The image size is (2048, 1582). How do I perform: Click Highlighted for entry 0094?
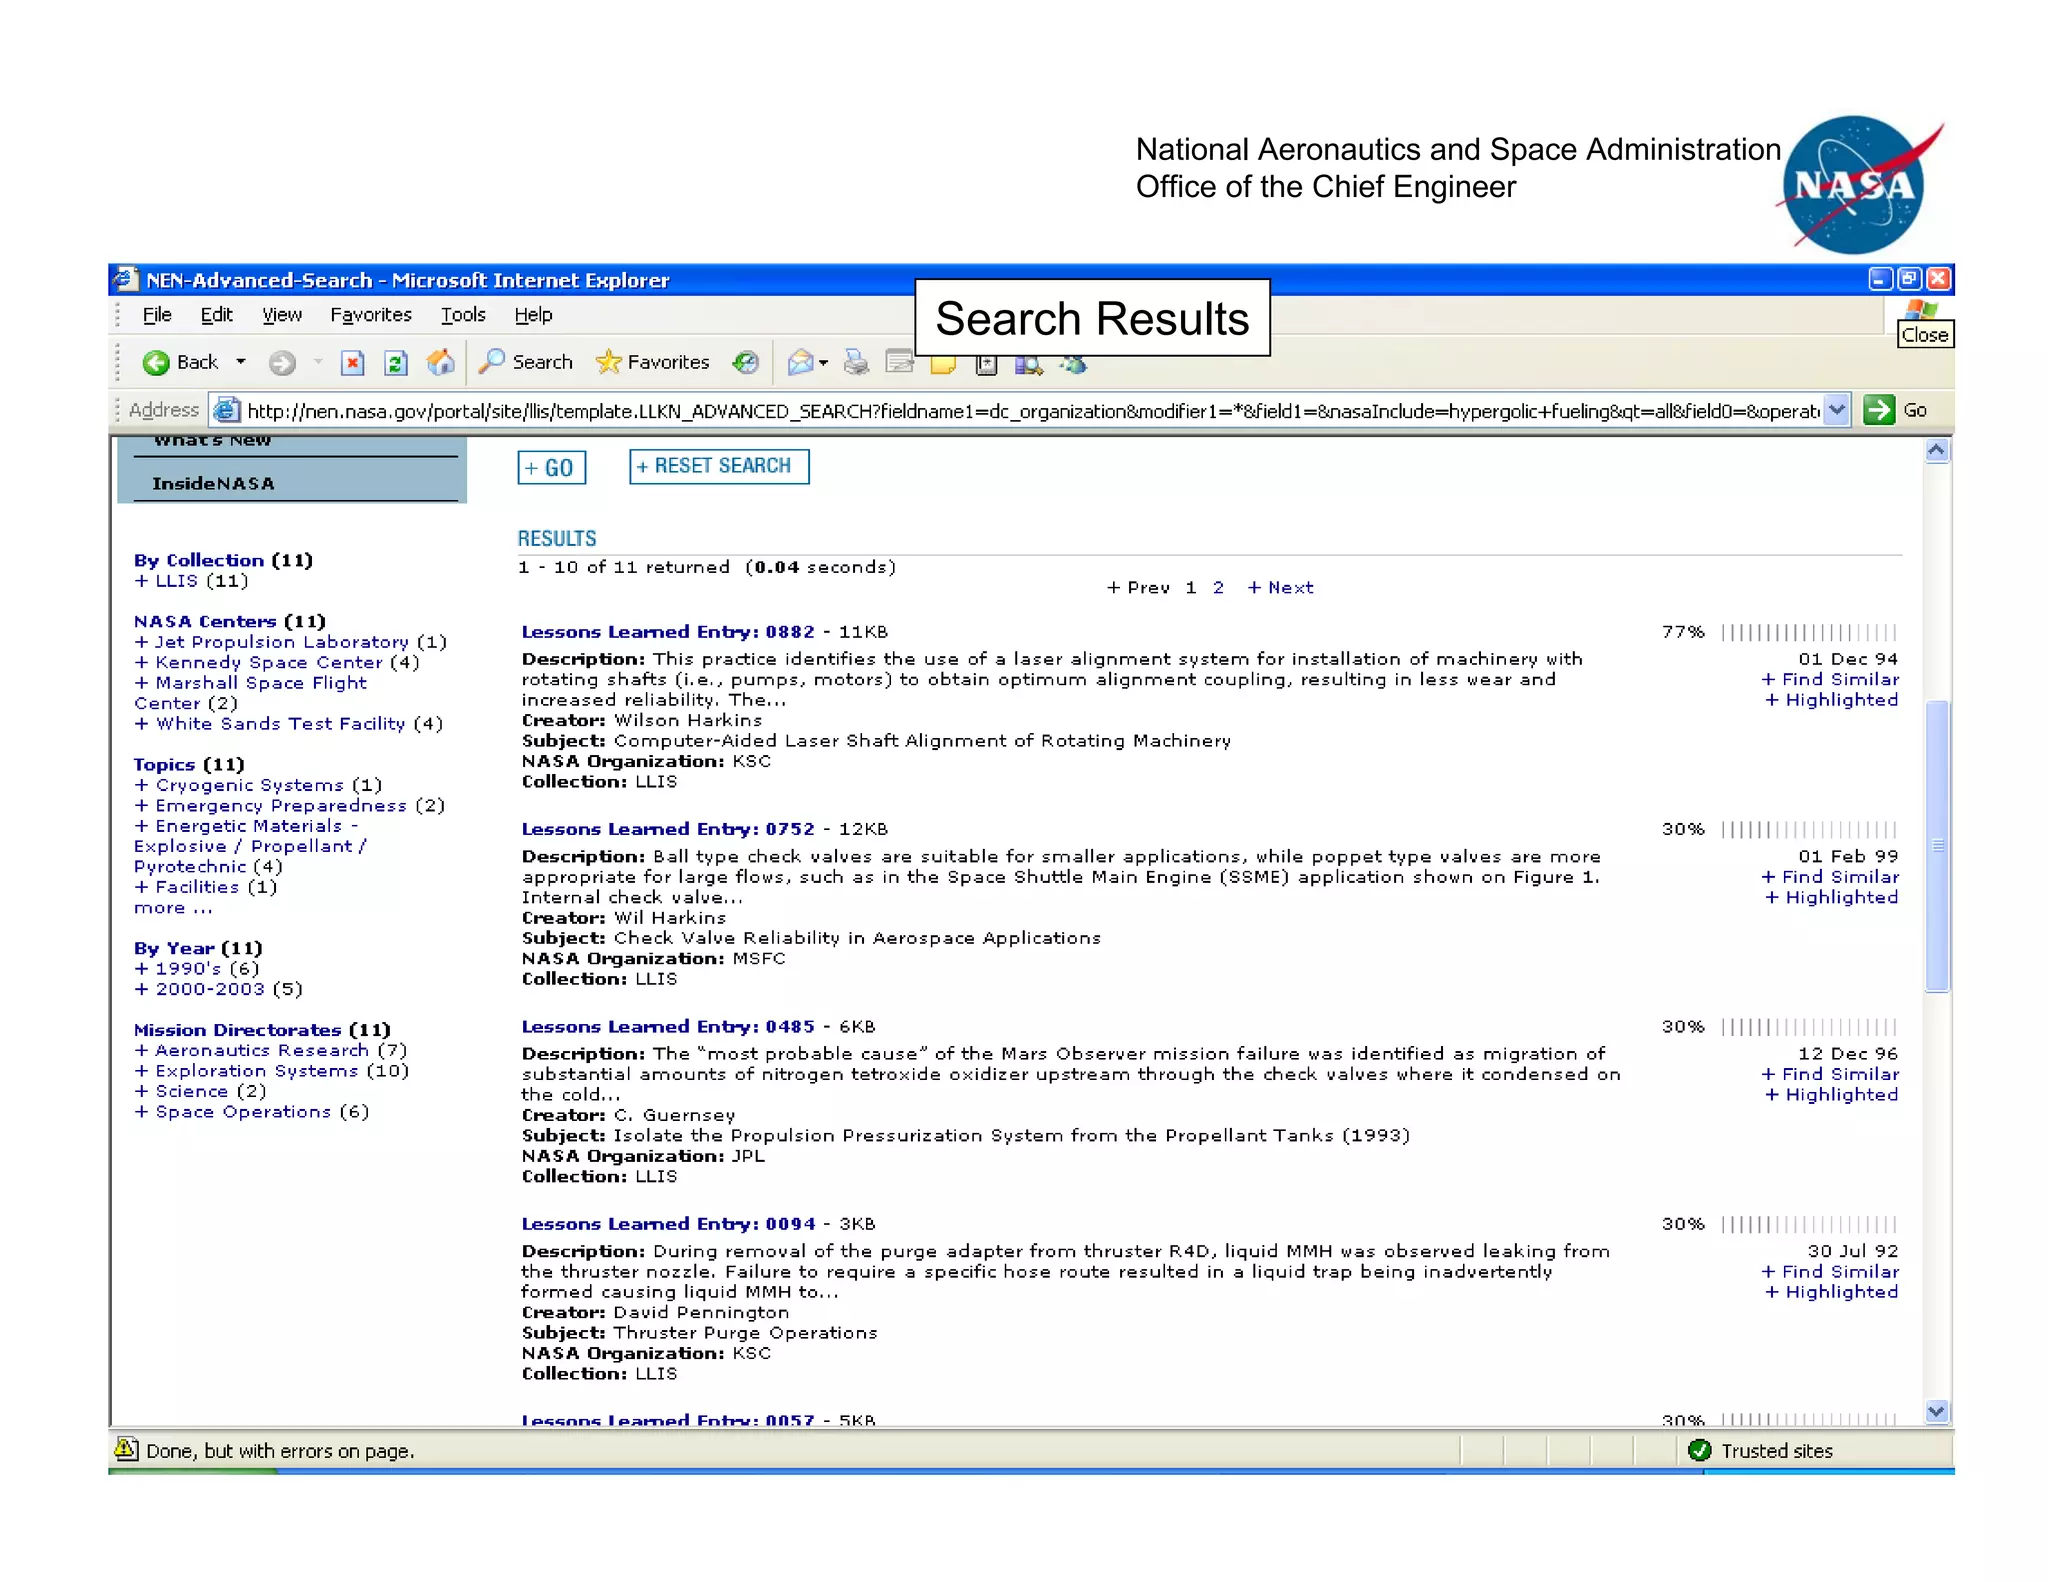click(x=1832, y=1292)
